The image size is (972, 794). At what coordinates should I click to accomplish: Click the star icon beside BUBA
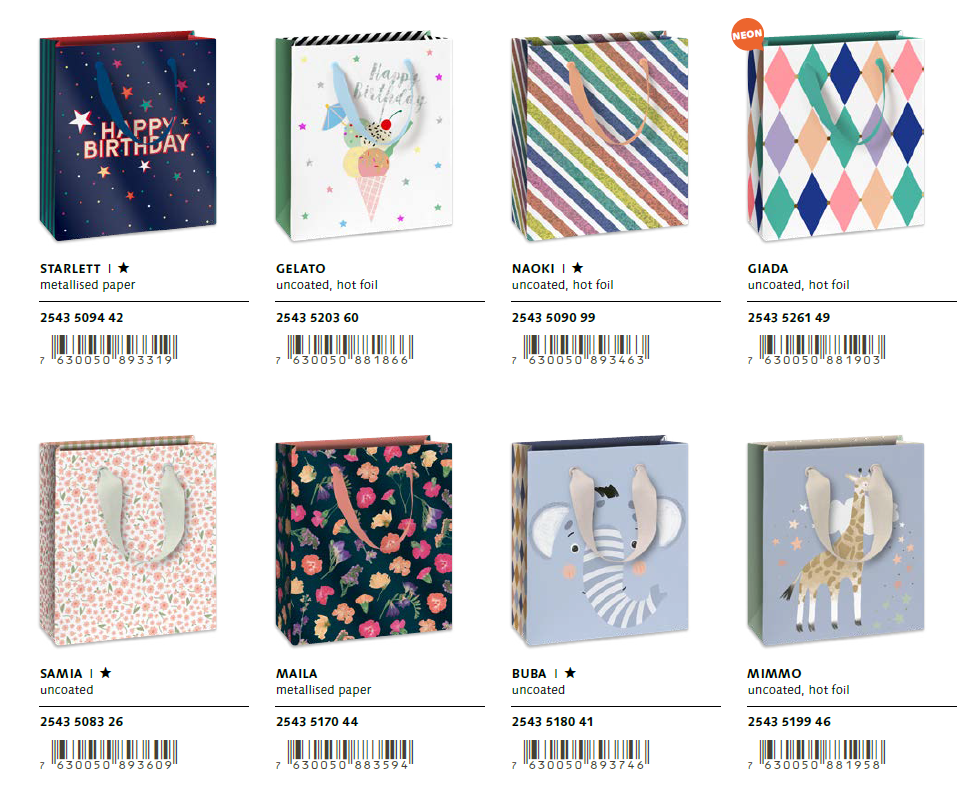point(569,673)
